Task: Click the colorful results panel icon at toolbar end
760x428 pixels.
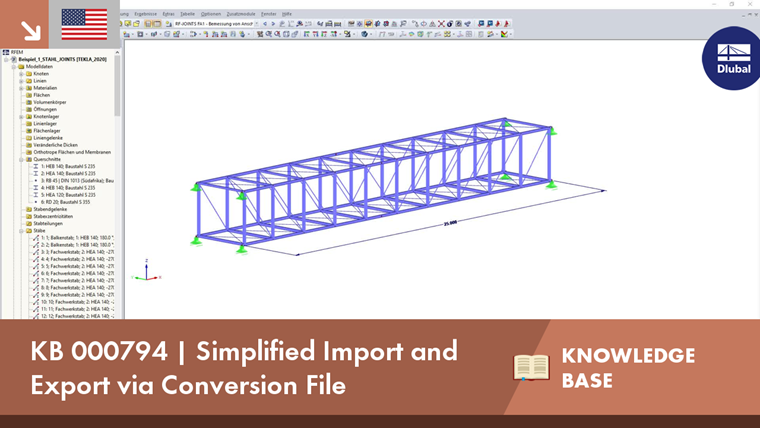Action: click(x=505, y=34)
